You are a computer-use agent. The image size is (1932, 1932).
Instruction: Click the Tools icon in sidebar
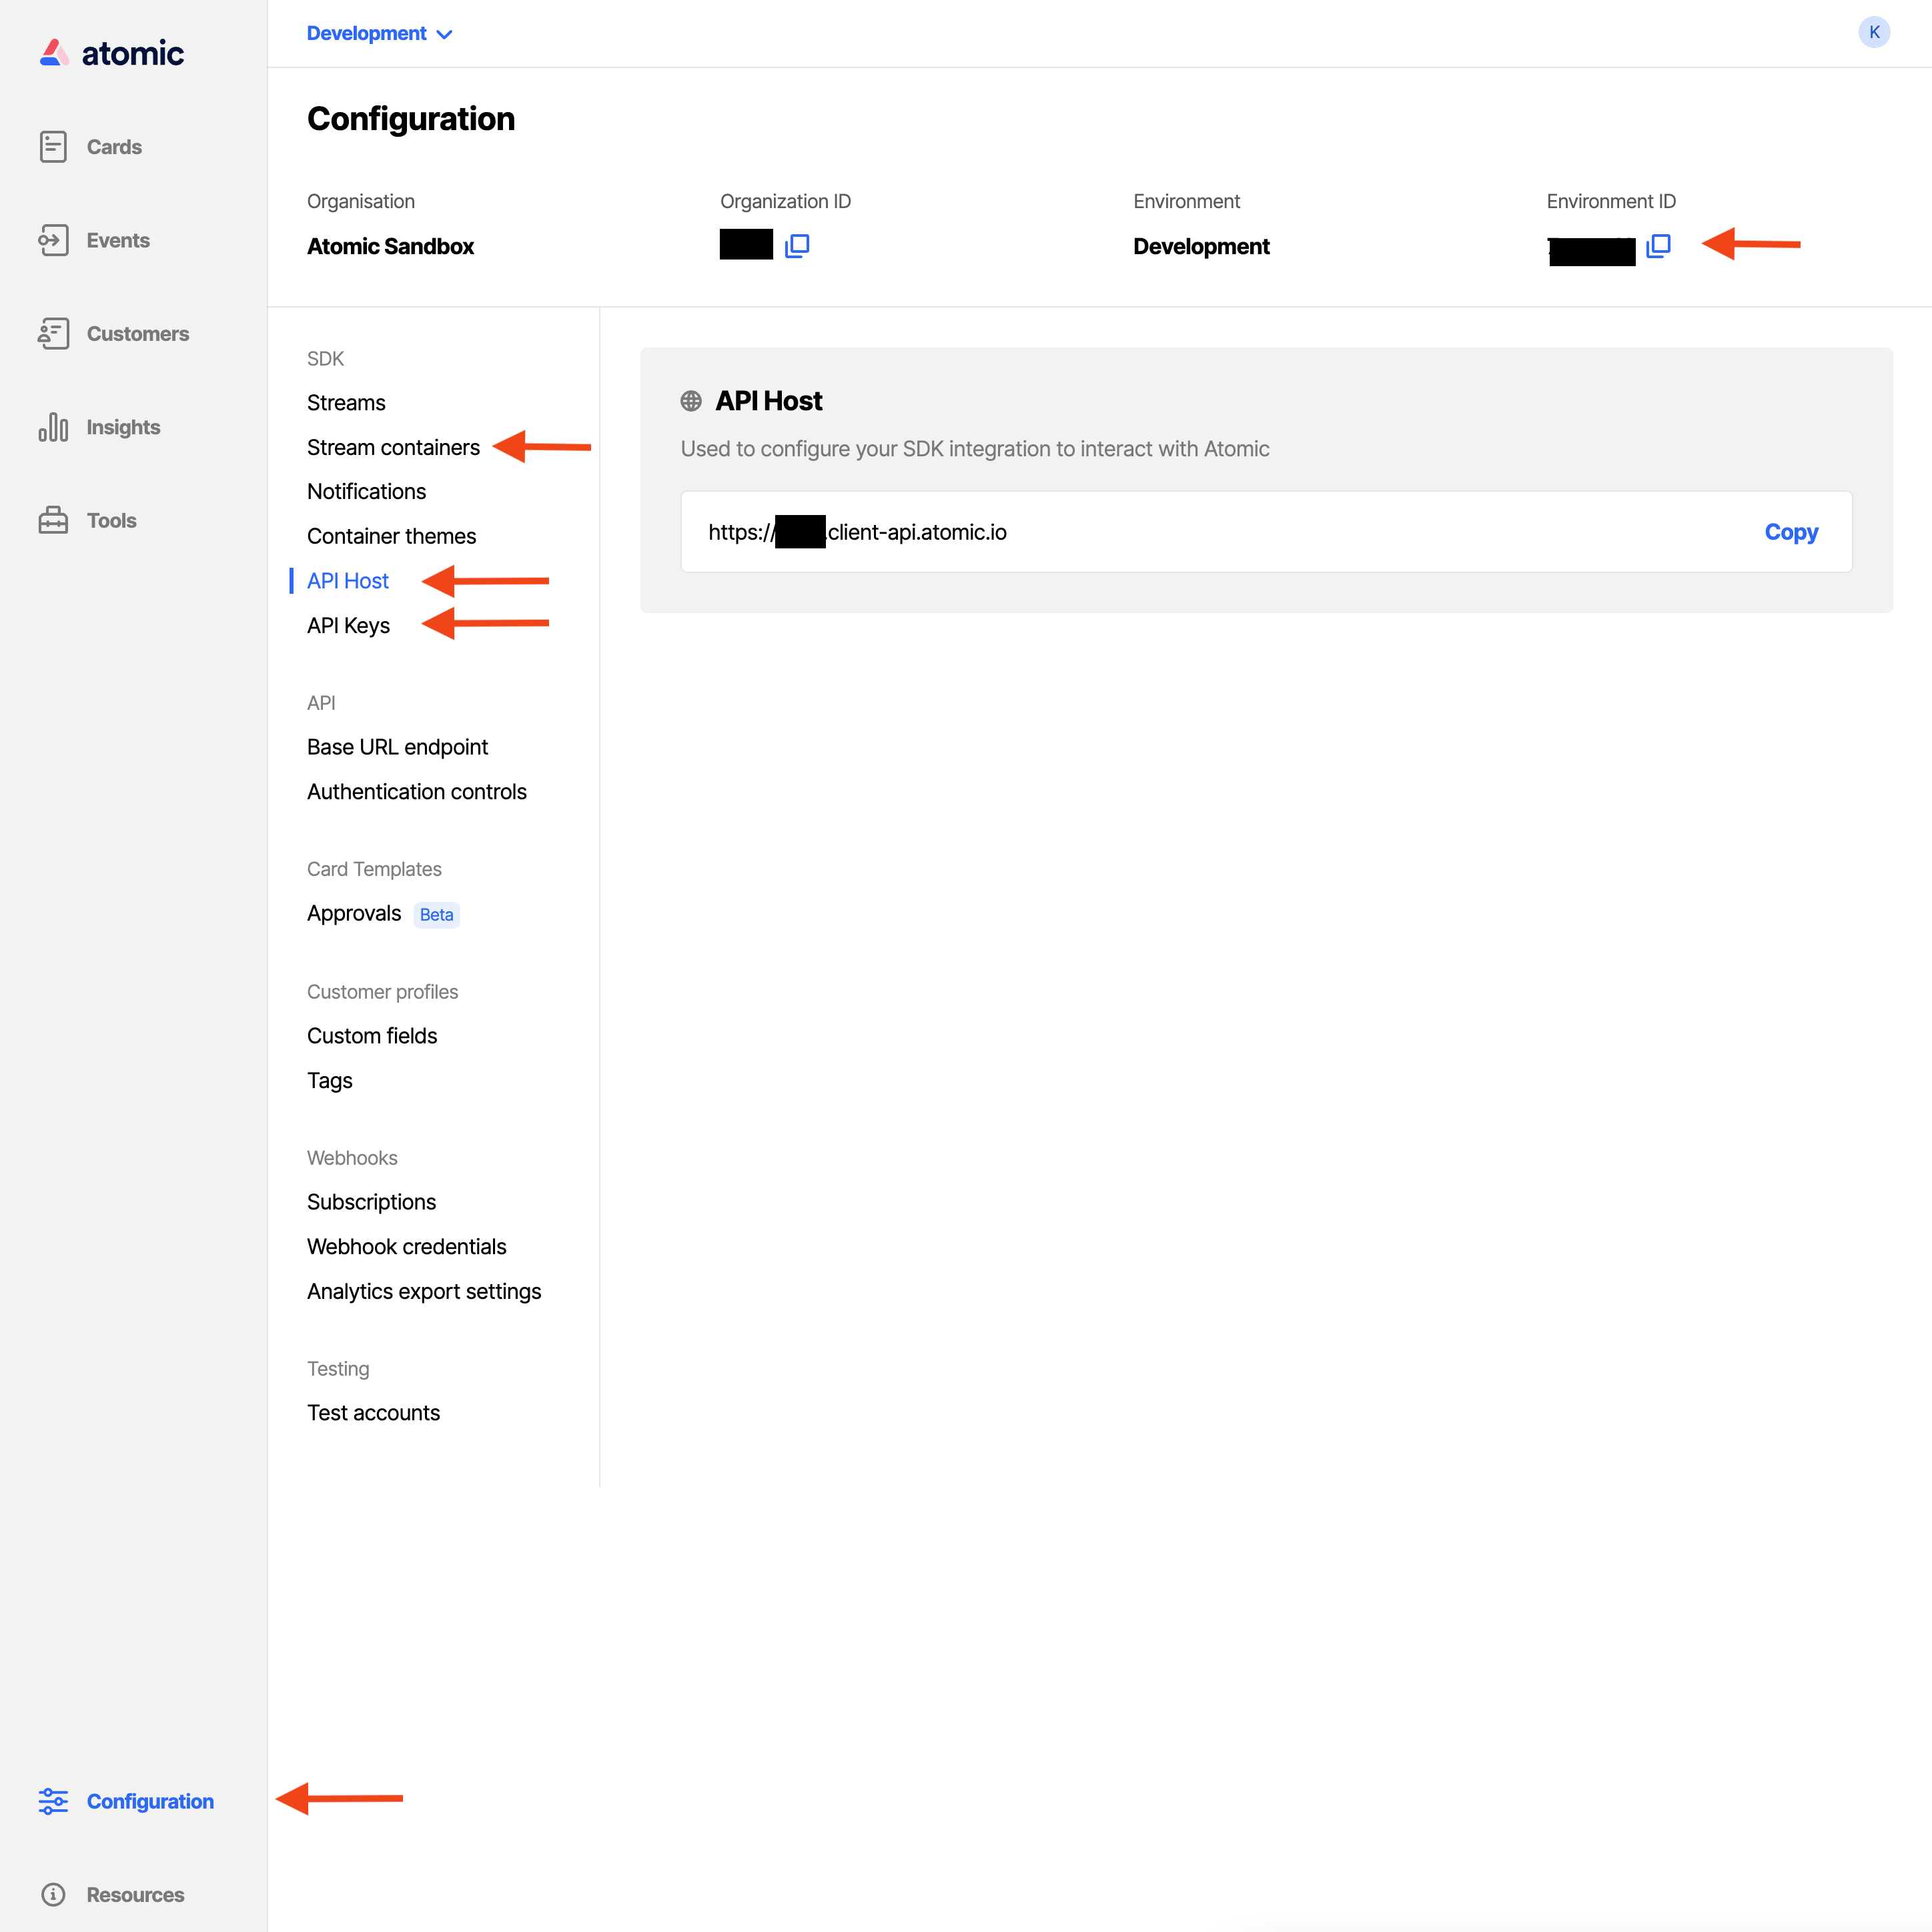coord(53,520)
